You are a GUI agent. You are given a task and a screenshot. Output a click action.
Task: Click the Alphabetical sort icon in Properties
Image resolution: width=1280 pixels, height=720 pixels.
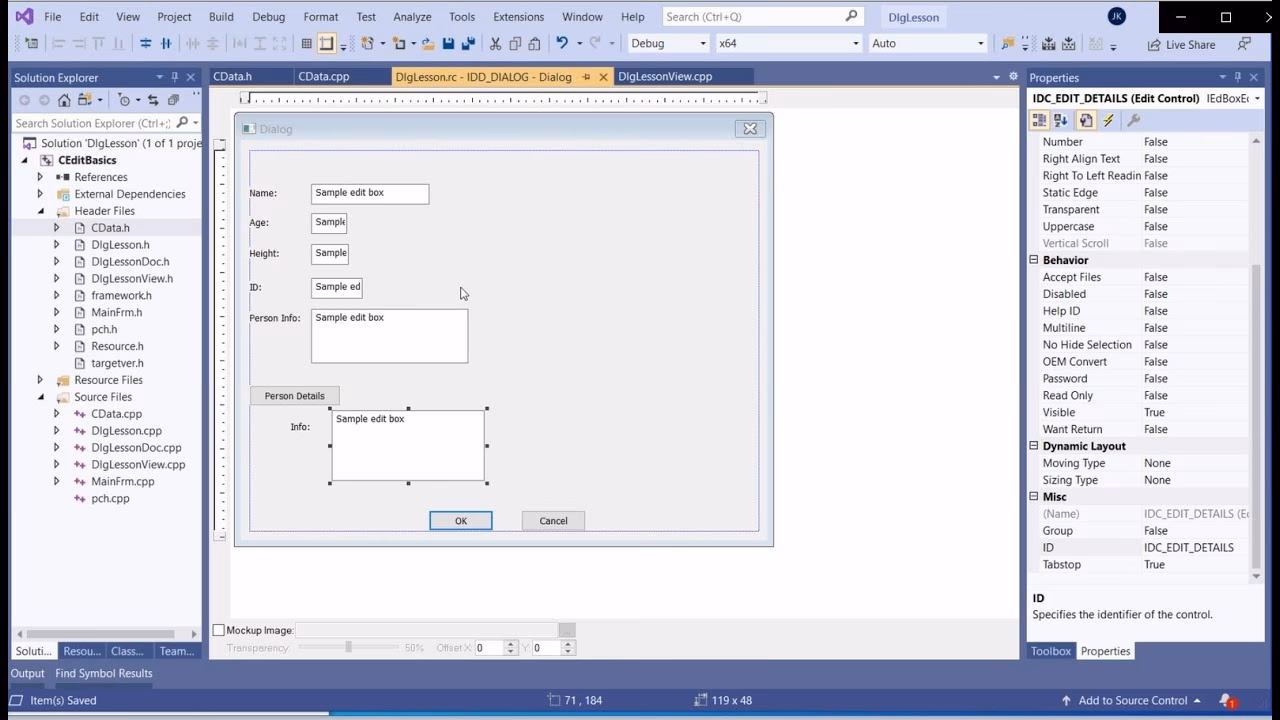1061,120
